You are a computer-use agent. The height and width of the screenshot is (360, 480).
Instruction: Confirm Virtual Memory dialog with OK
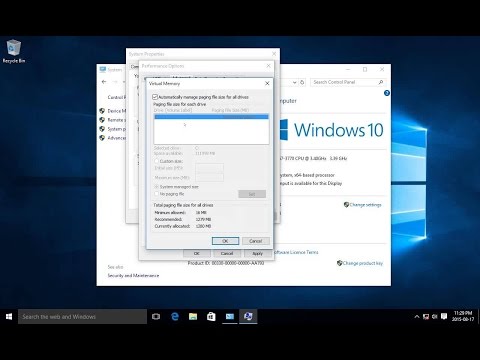coord(225,241)
